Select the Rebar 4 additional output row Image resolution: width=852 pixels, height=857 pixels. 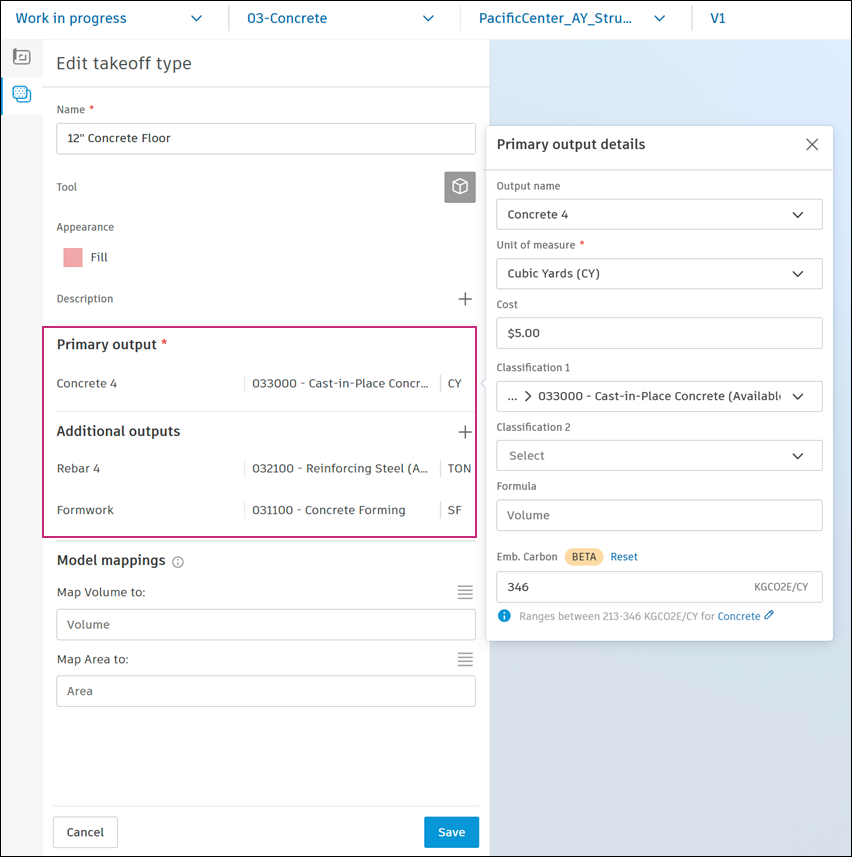(260, 468)
